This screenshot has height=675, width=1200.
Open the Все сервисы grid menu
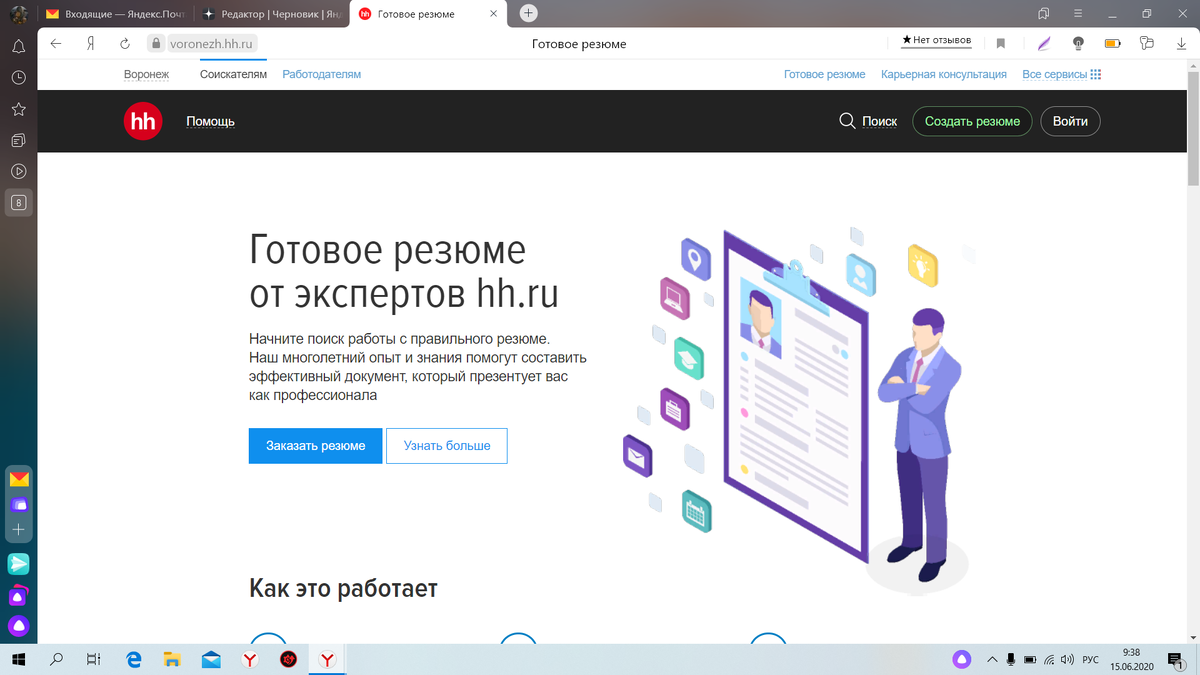1095,74
